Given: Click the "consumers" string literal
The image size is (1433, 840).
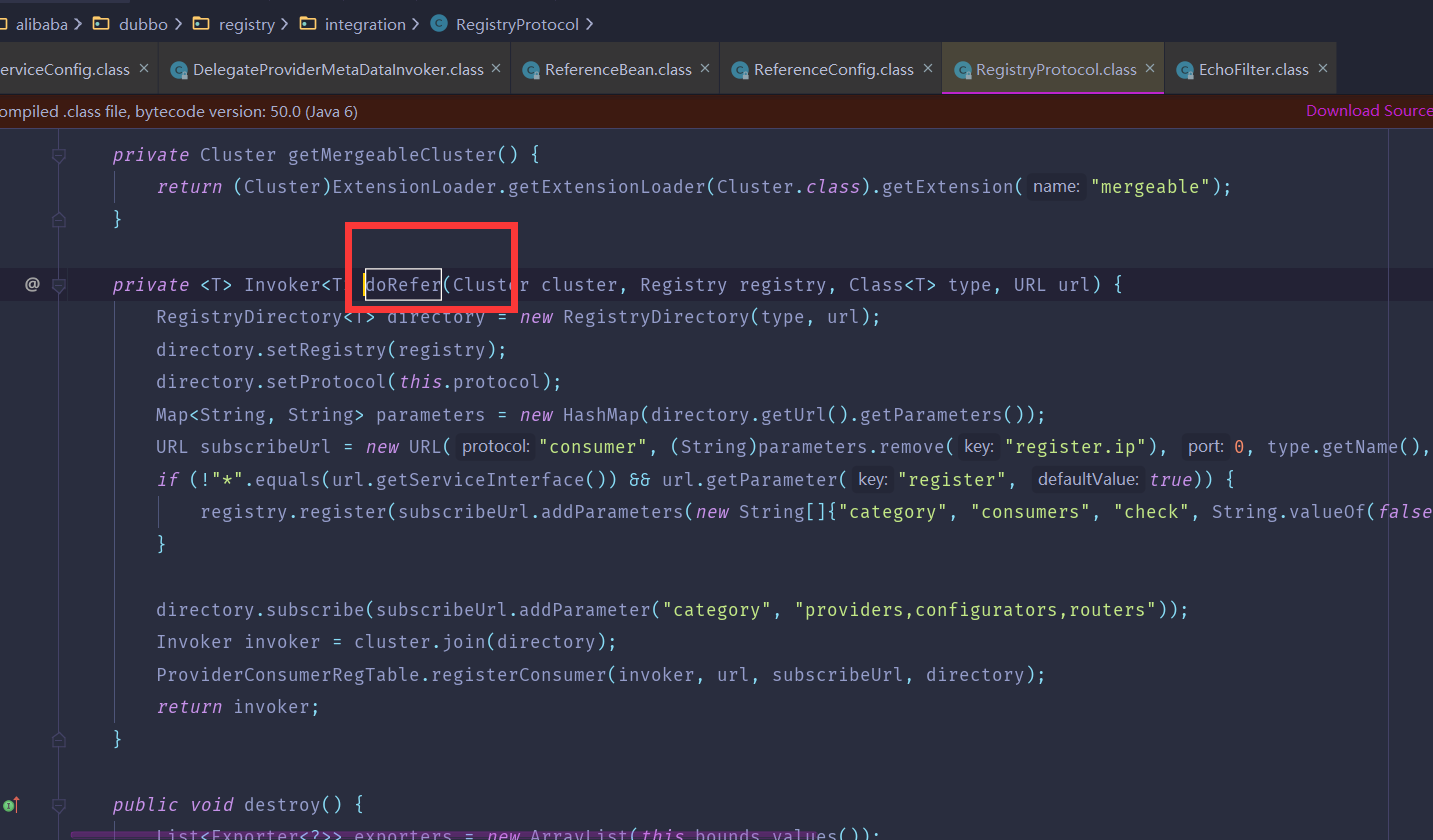Looking at the screenshot, I should pos(1032,512).
